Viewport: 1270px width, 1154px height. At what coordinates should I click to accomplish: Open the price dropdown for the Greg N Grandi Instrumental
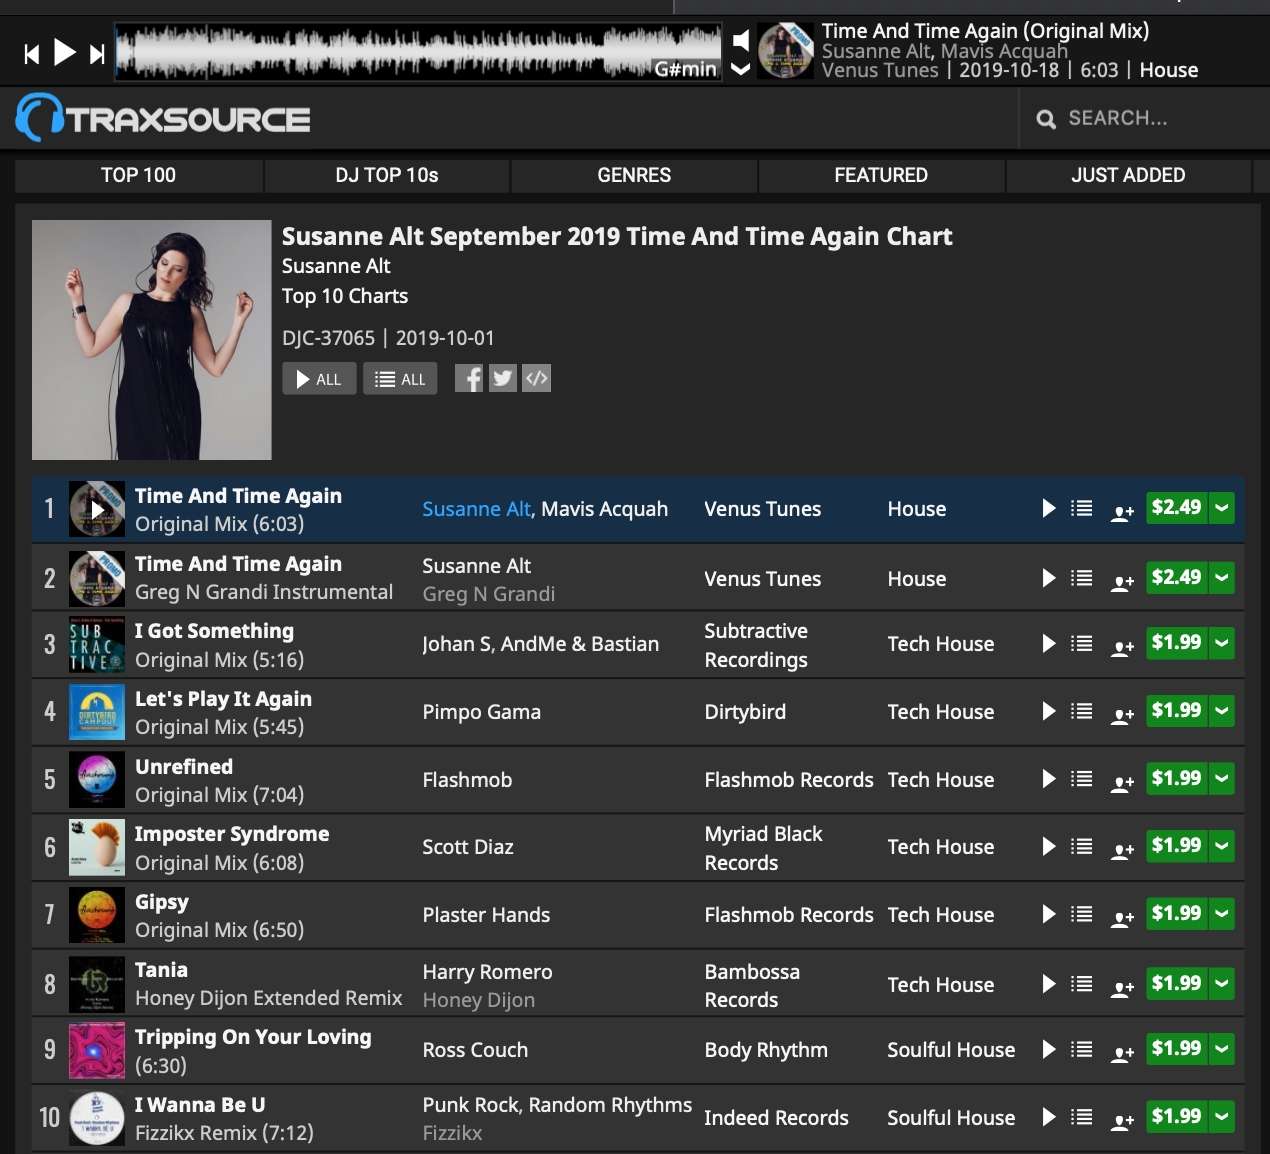1222,578
